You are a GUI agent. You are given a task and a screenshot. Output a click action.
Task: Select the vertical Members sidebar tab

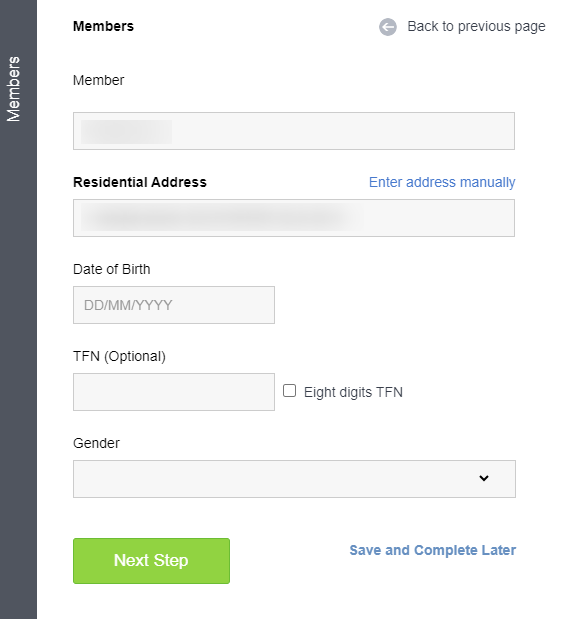coord(13,89)
